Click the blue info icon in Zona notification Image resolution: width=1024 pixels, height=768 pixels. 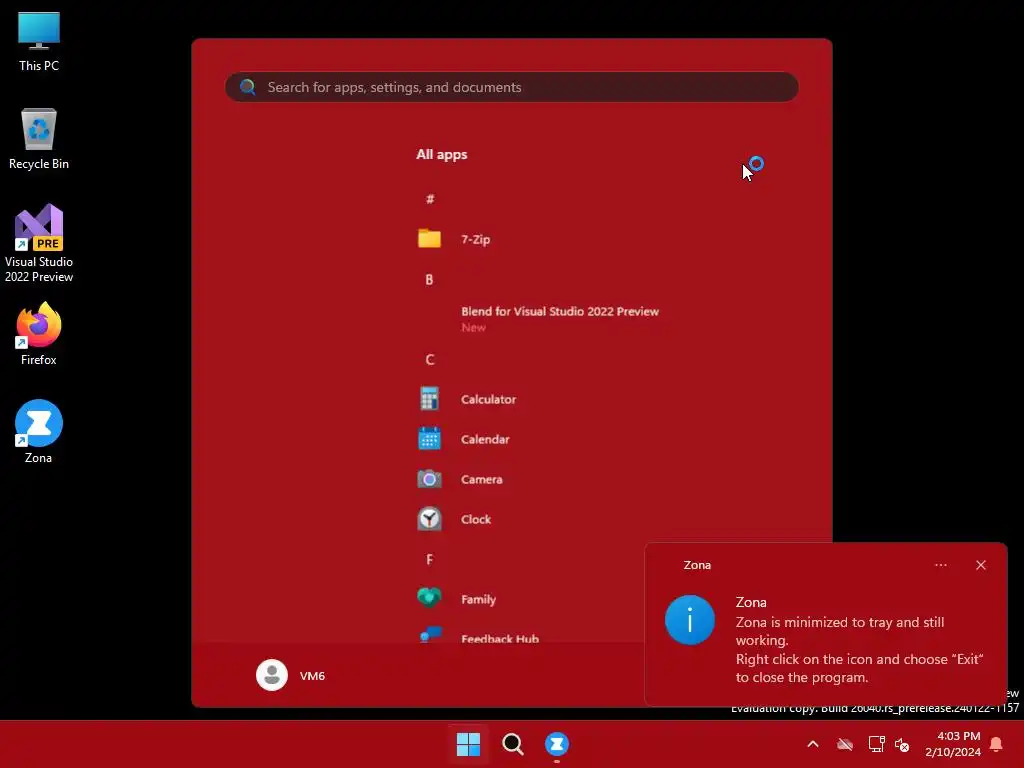coord(690,620)
